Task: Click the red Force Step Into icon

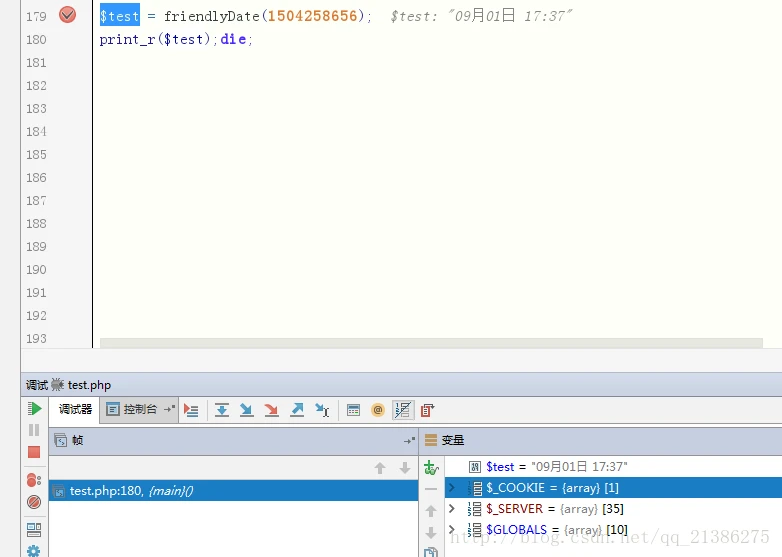Action: pos(272,410)
